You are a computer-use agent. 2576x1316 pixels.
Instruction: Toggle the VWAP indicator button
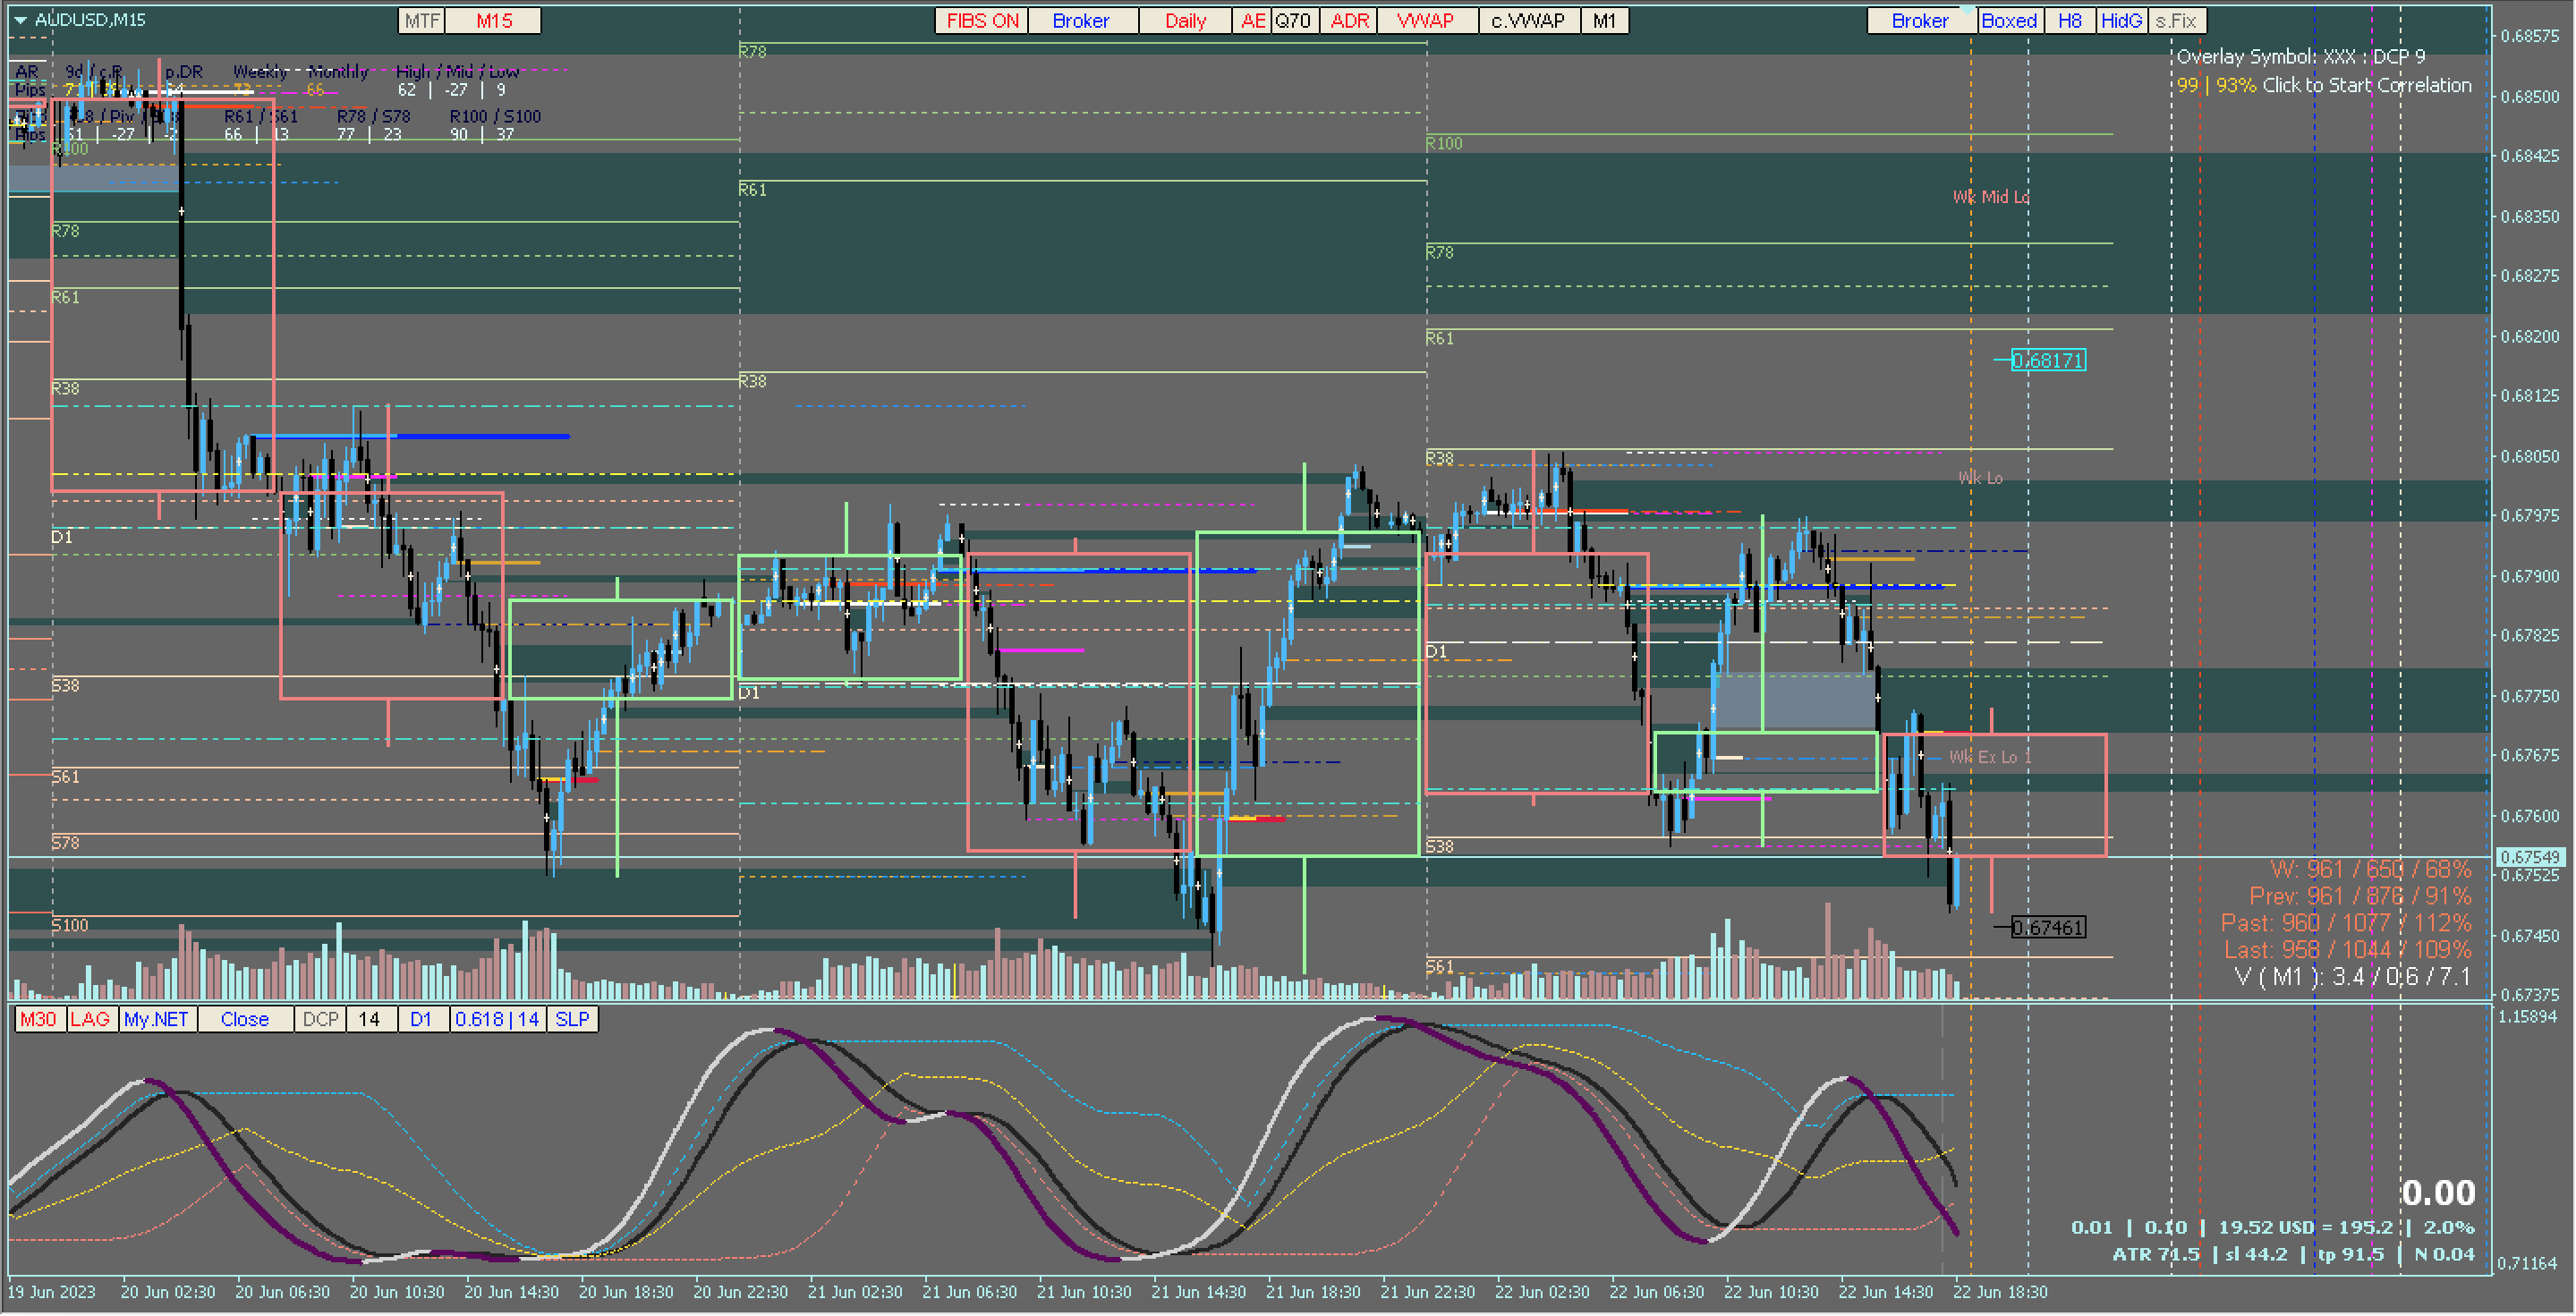click(x=1425, y=21)
